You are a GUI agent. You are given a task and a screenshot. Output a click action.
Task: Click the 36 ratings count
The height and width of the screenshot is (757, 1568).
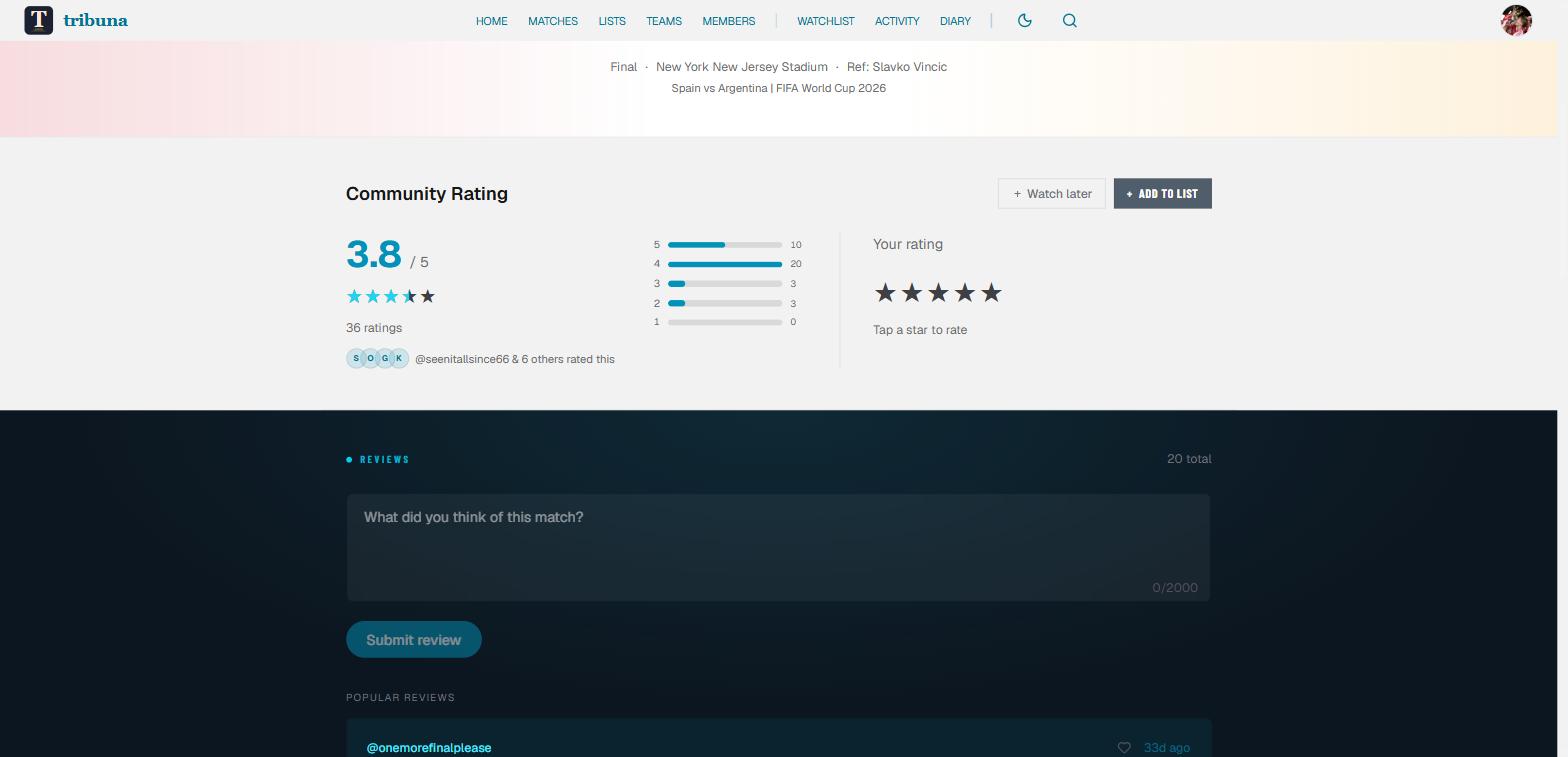point(374,328)
